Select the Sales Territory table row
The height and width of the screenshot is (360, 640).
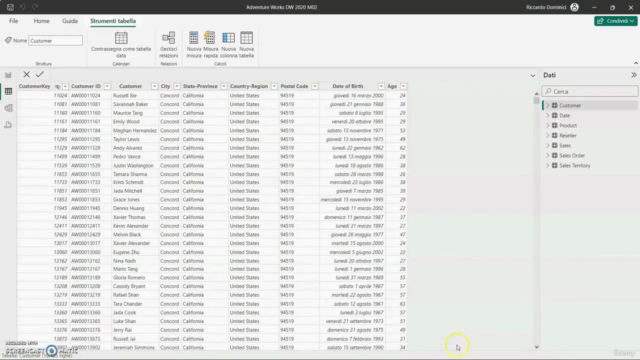[590, 165]
